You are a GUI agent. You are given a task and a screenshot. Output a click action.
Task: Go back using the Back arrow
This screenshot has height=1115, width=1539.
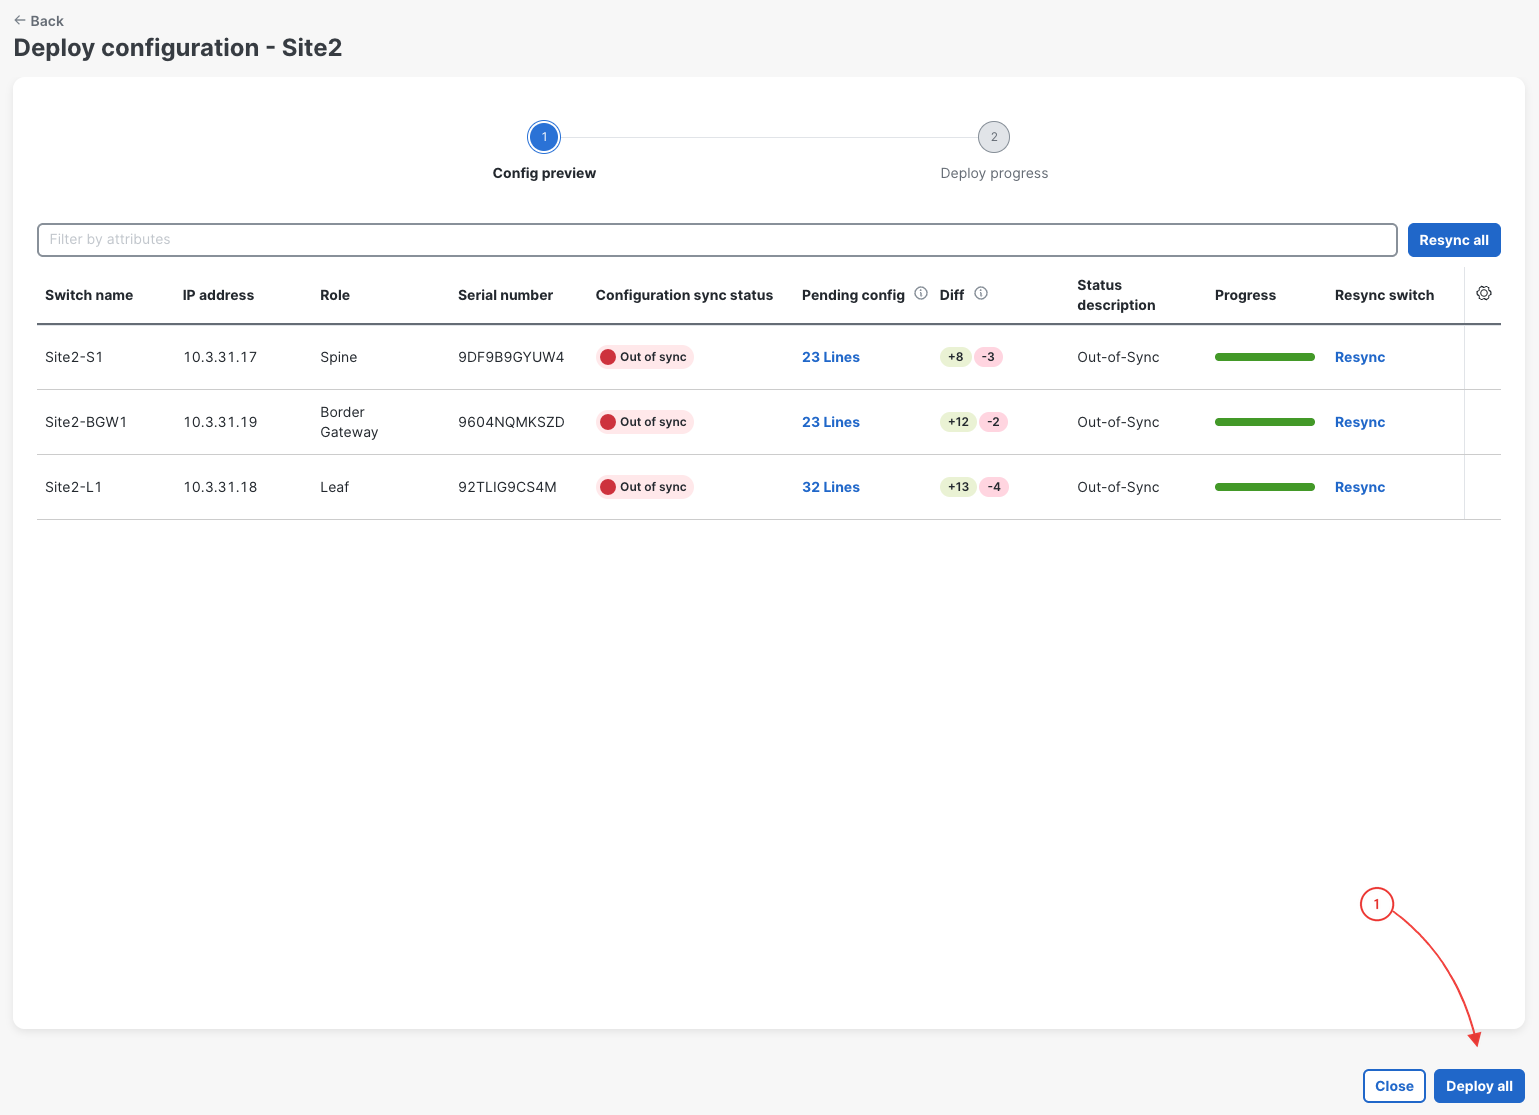38,20
